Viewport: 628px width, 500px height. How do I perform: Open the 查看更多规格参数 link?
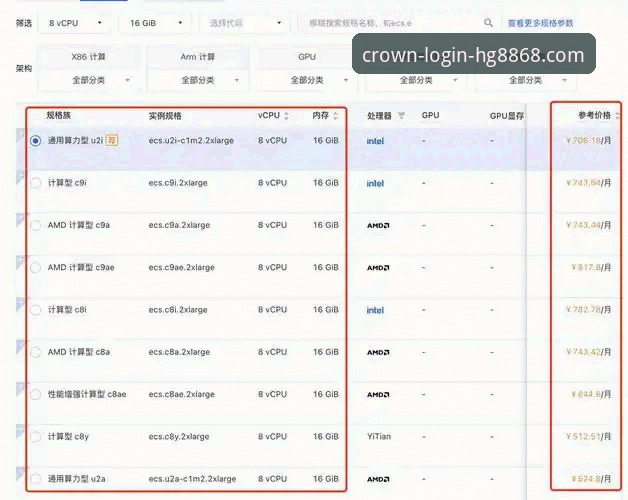(x=541, y=23)
